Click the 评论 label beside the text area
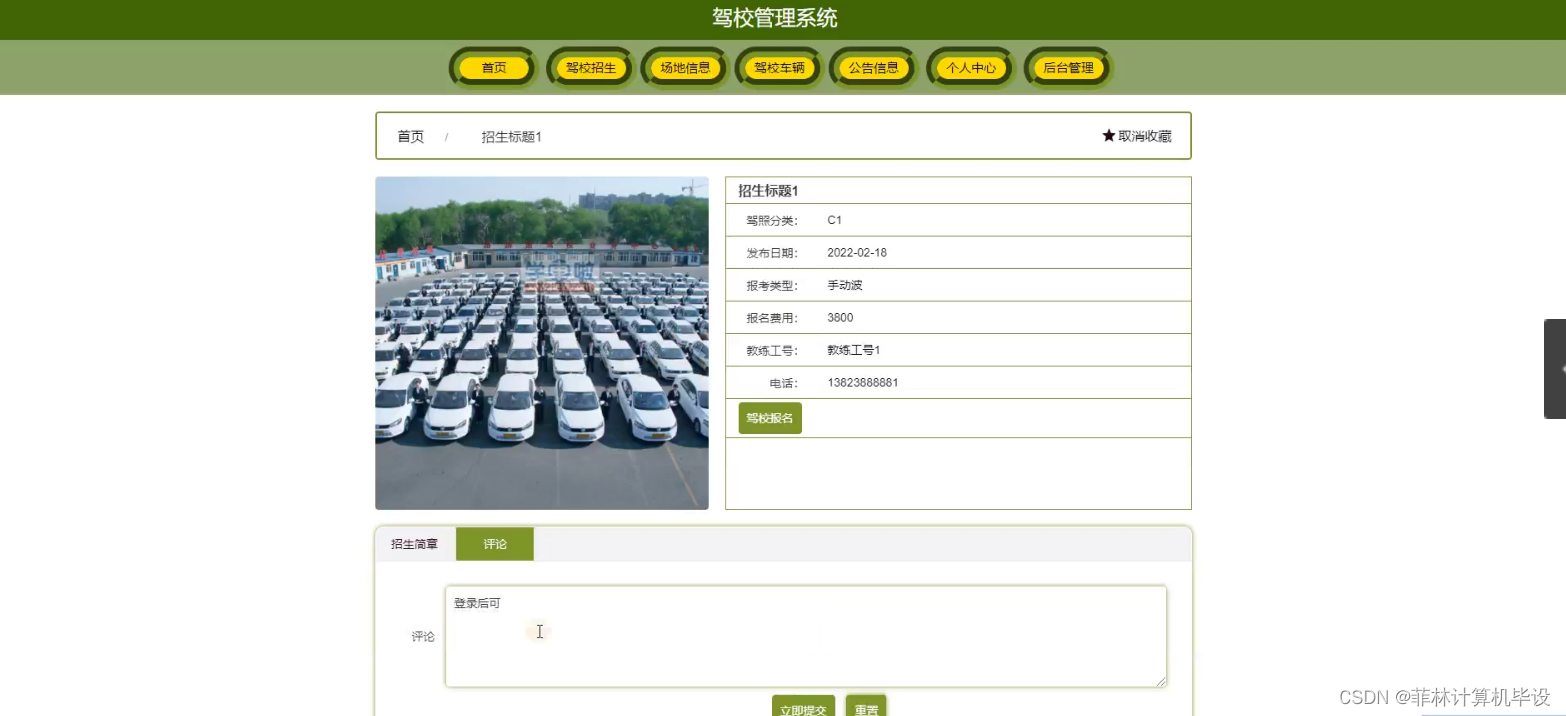 point(423,636)
